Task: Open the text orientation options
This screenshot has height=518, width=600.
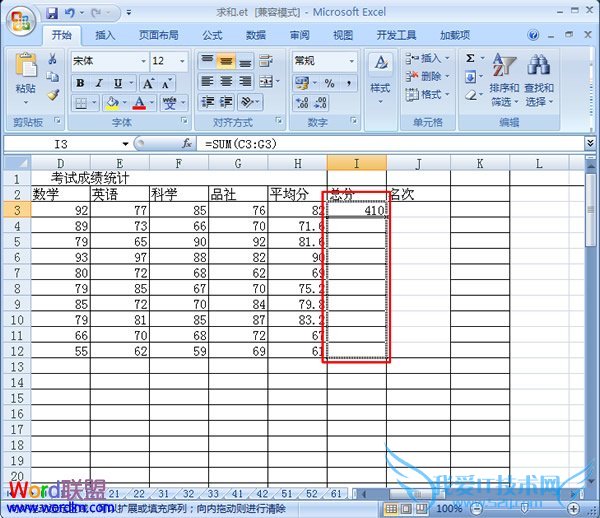Action: tap(248, 102)
